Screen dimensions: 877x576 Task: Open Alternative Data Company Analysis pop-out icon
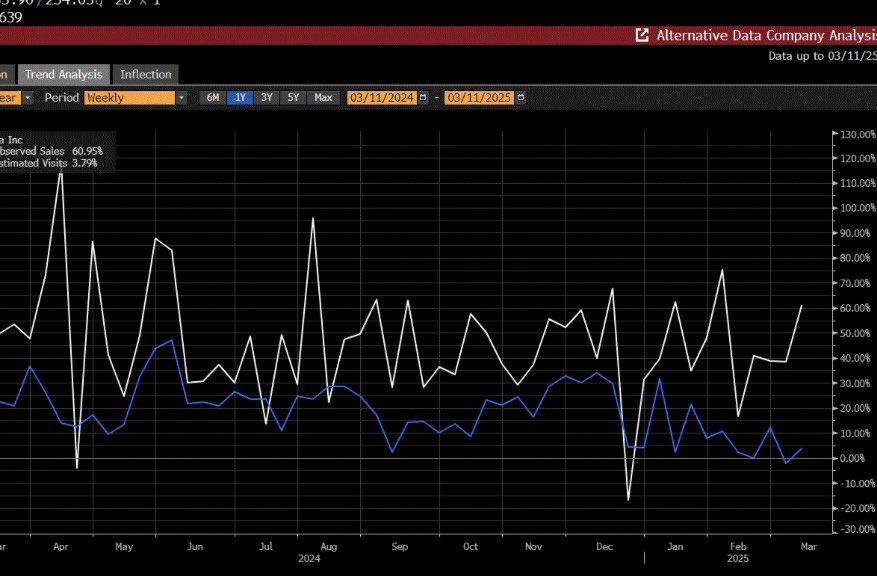click(x=642, y=35)
